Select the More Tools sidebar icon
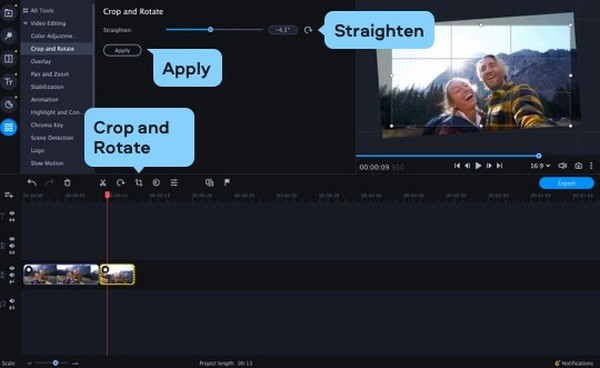 [8, 127]
